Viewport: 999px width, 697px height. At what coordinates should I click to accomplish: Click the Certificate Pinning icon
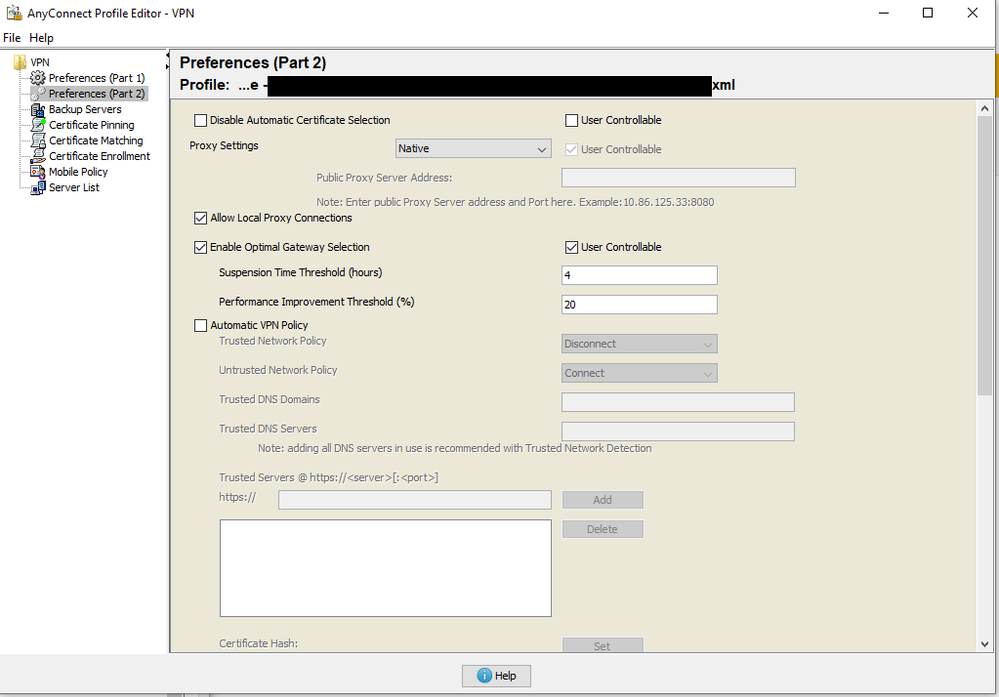[38, 125]
